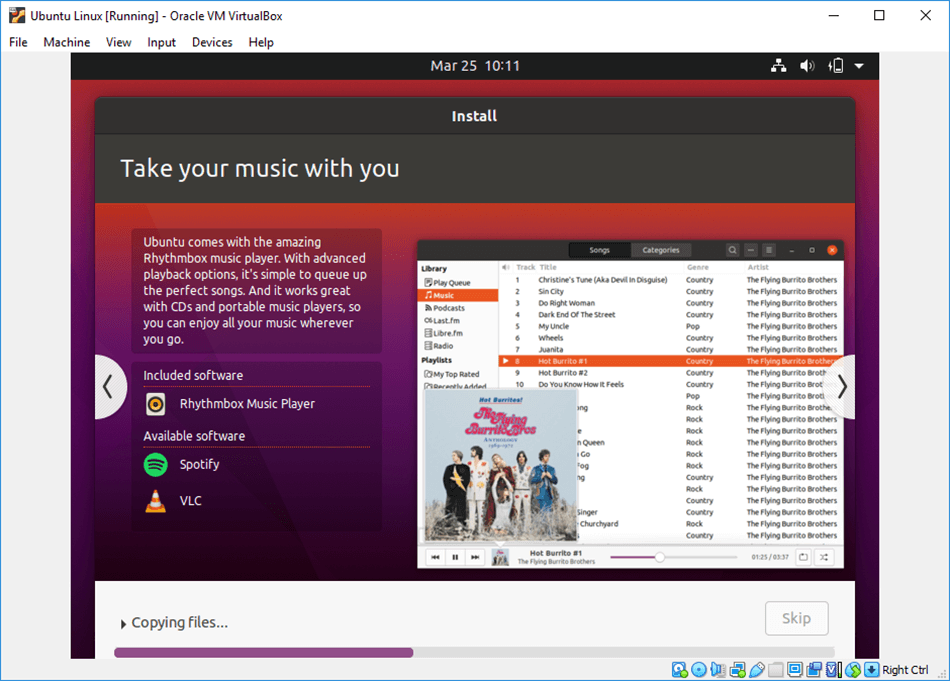The image size is (950, 681).
Task: Click the power icon in Ubuntu top bar
Action: (x=836, y=66)
